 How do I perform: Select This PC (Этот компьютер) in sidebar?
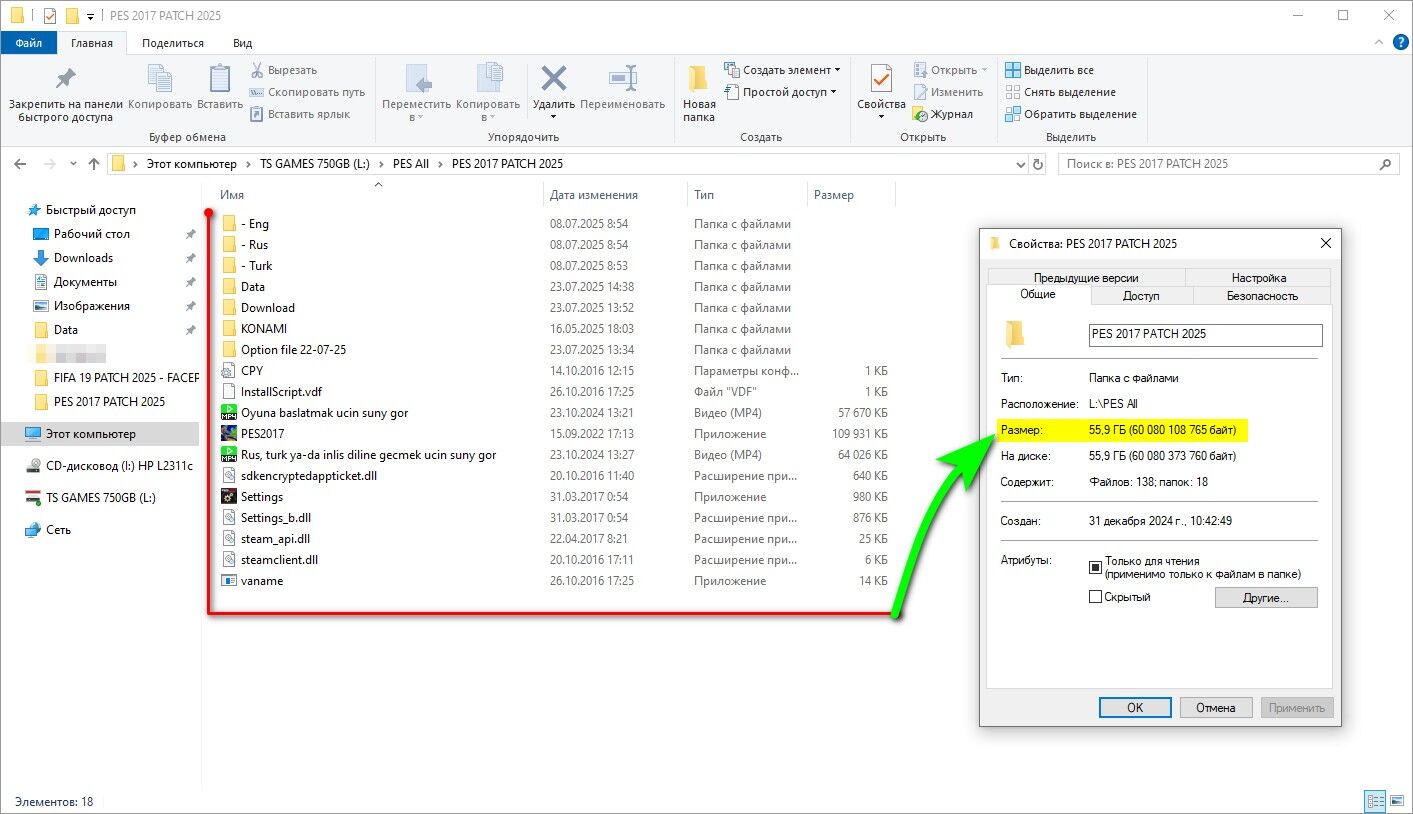click(x=90, y=434)
